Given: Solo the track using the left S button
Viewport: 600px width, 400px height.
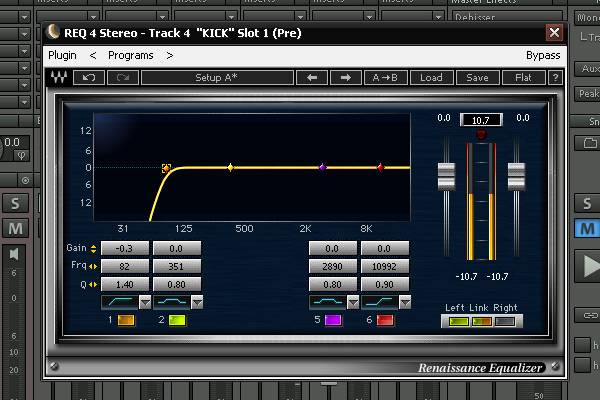Looking at the screenshot, I should pos(15,203).
